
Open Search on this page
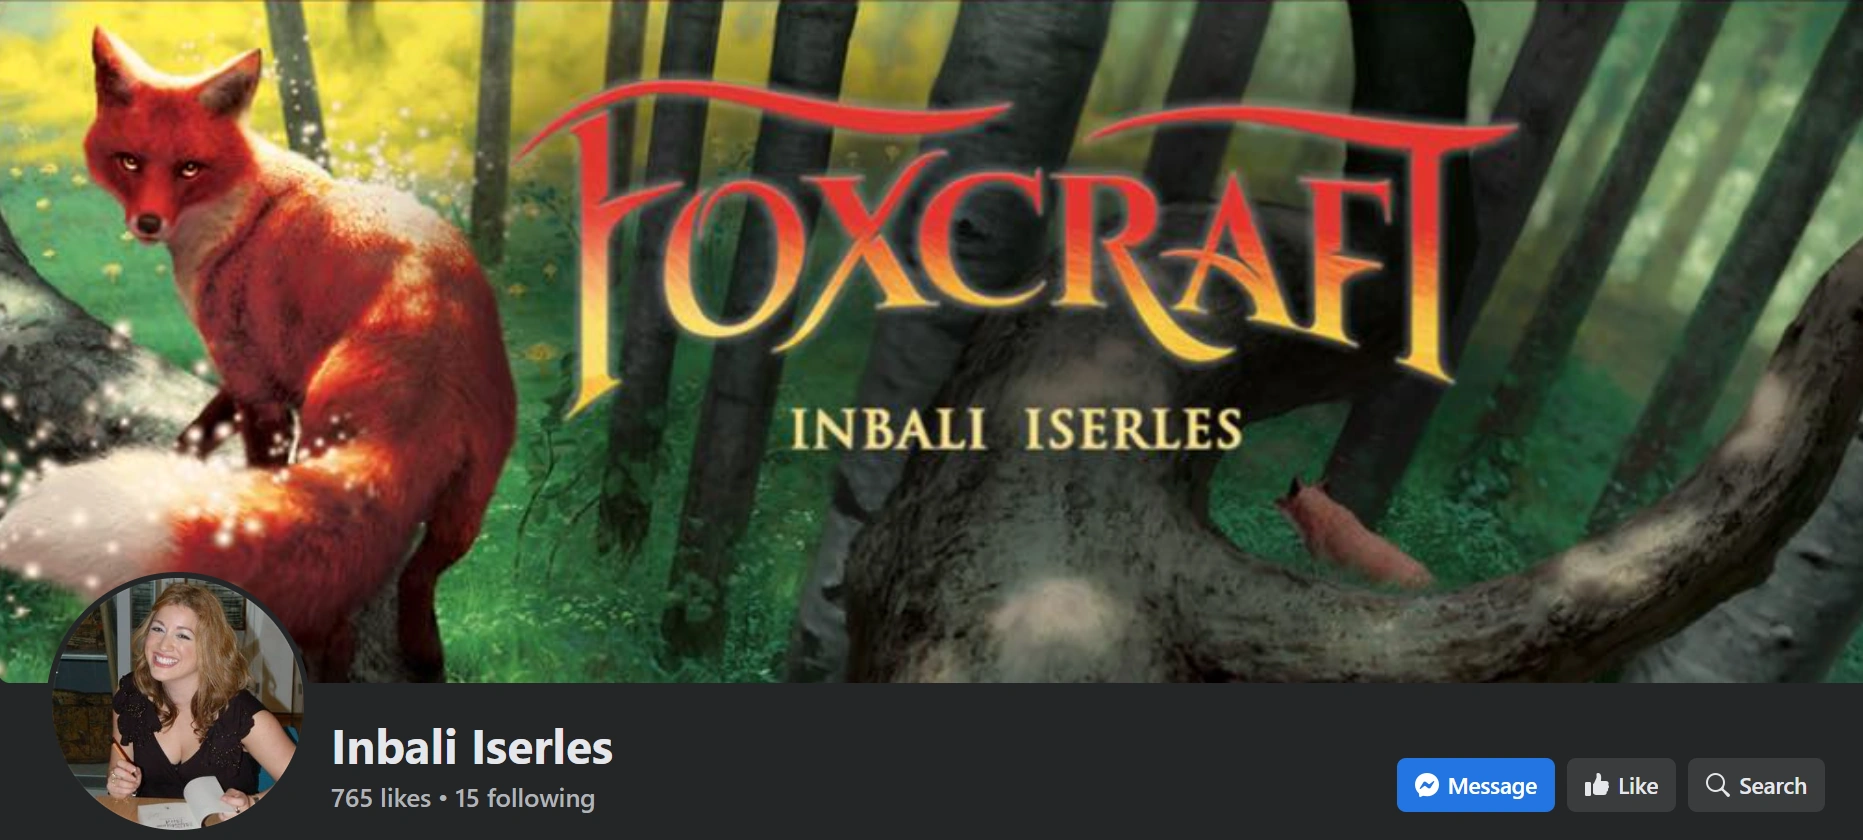[x=1756, y=785]
